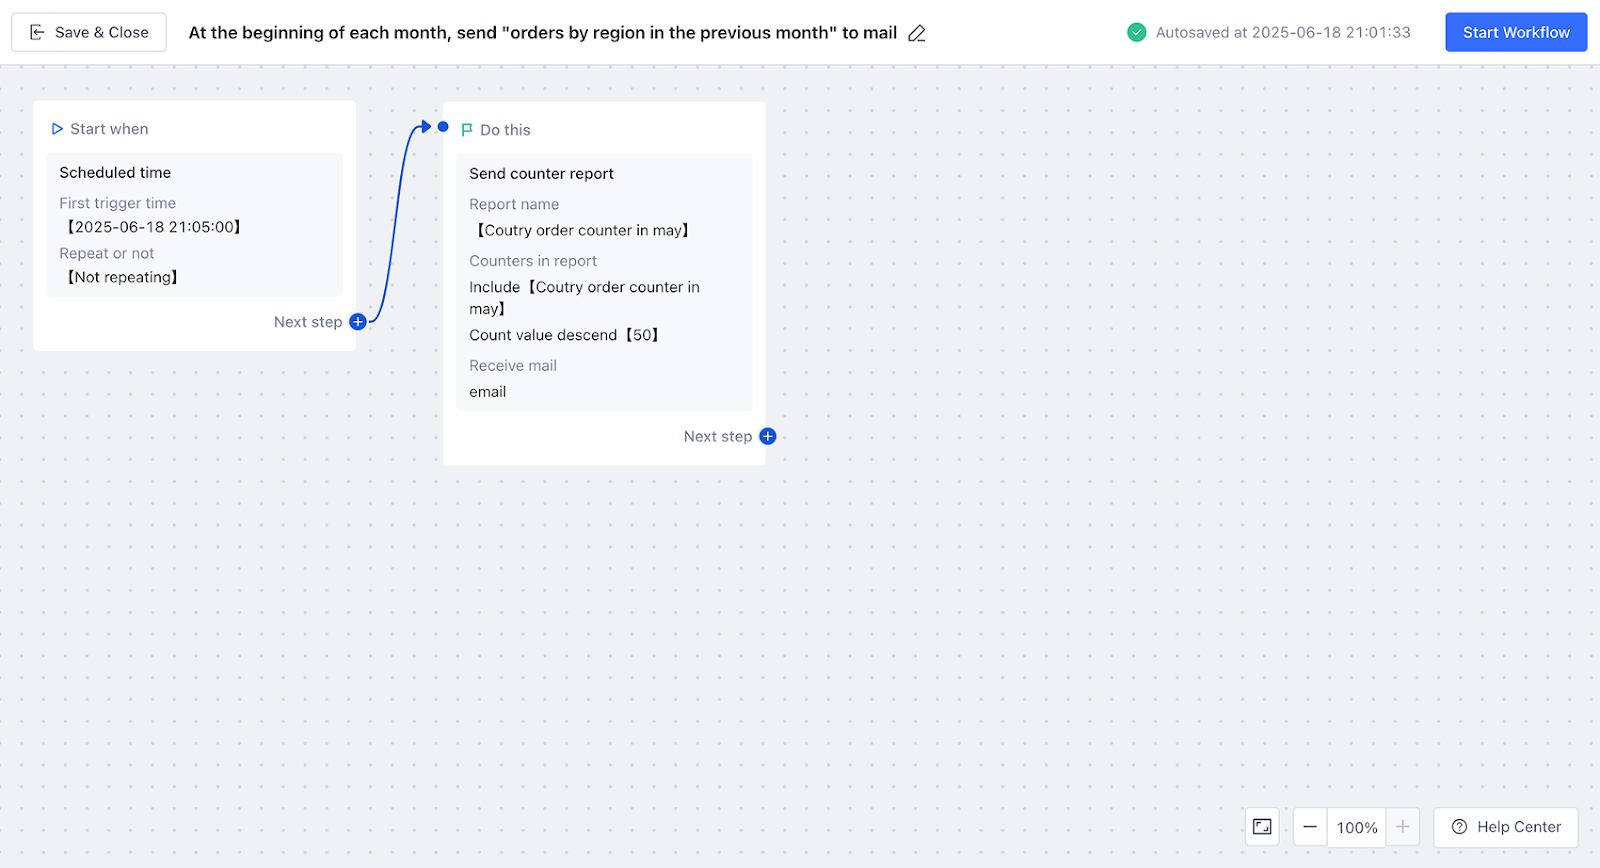The height and width of the screenshot is (868, 1600).
Task: Click the workflow title text
Action: pyautogui.click(x=542, y=33)
